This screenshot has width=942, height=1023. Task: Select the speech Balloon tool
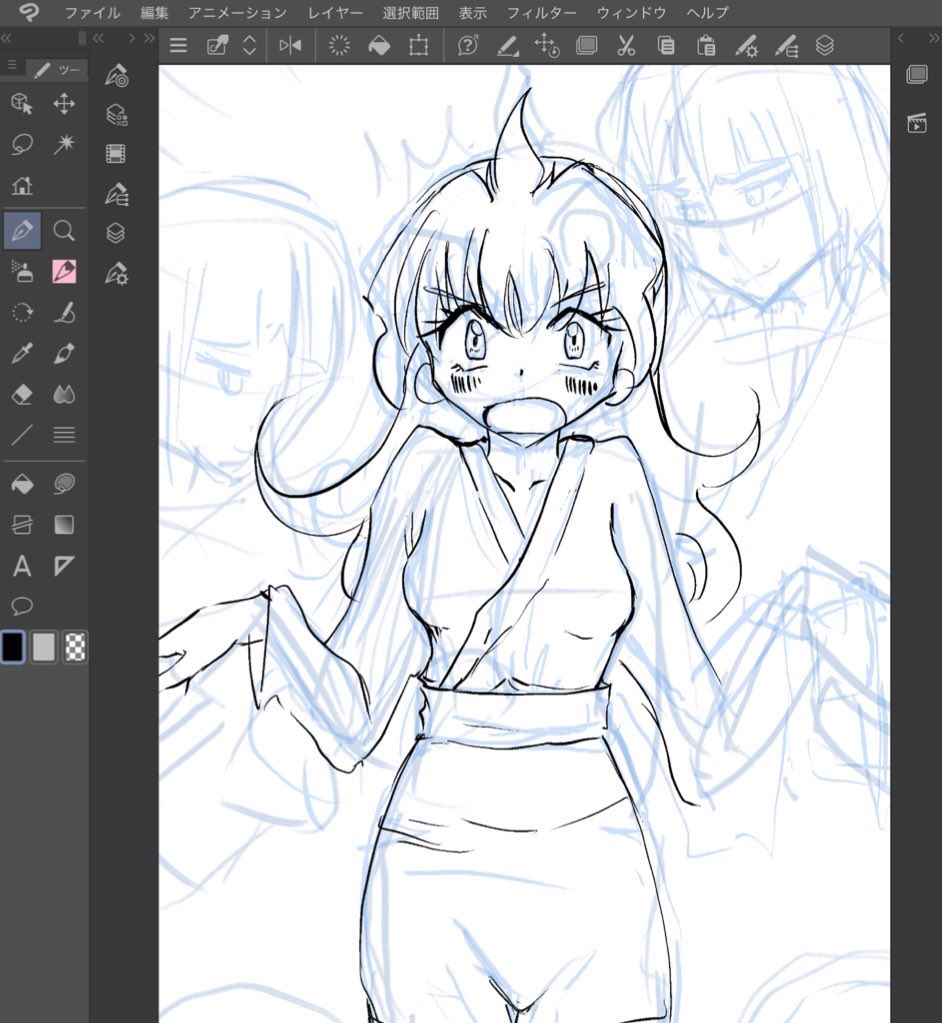[x=22, y=606]
